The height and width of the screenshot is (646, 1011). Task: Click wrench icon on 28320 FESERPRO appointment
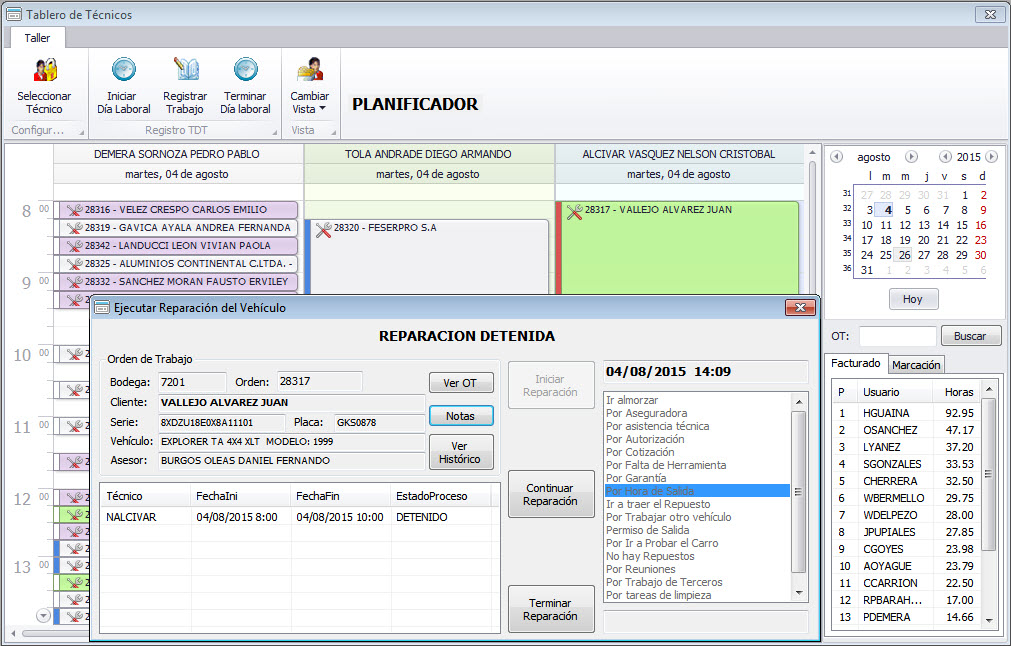(x=323, y=230)
